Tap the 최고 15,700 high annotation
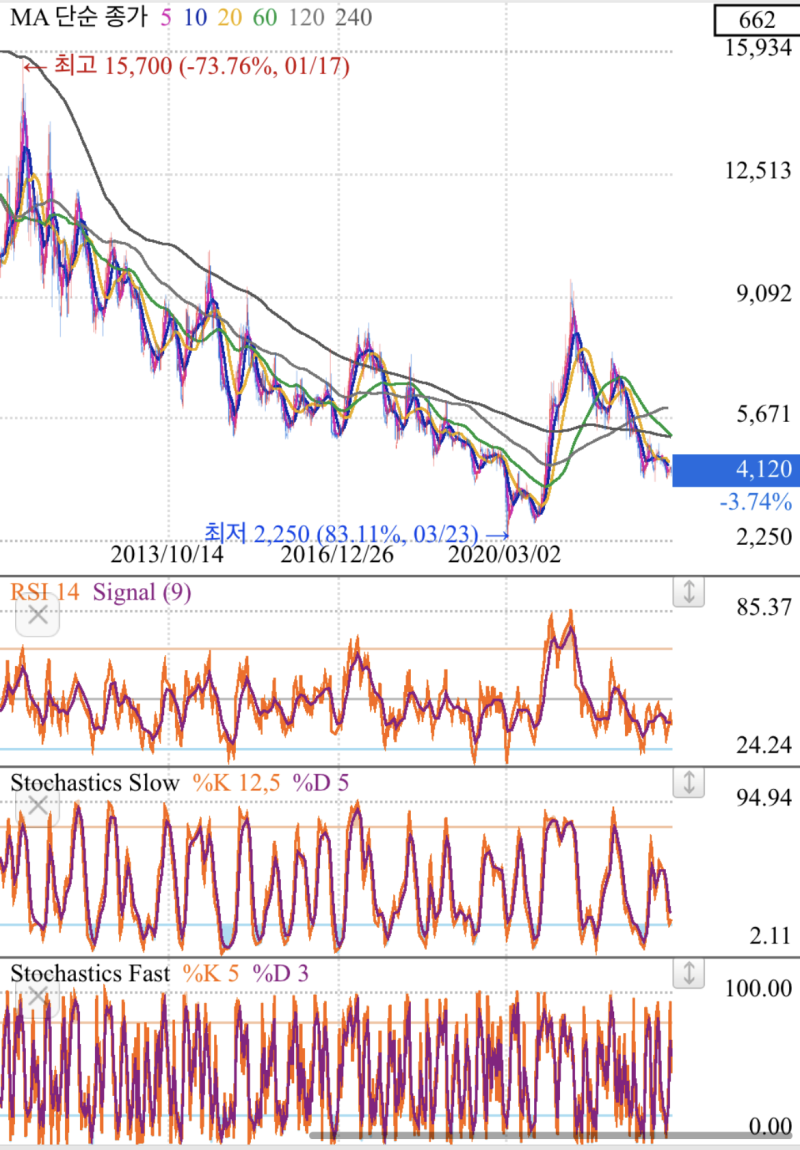The height and width of the screenshot is (1150, 800). coord(186,66)
